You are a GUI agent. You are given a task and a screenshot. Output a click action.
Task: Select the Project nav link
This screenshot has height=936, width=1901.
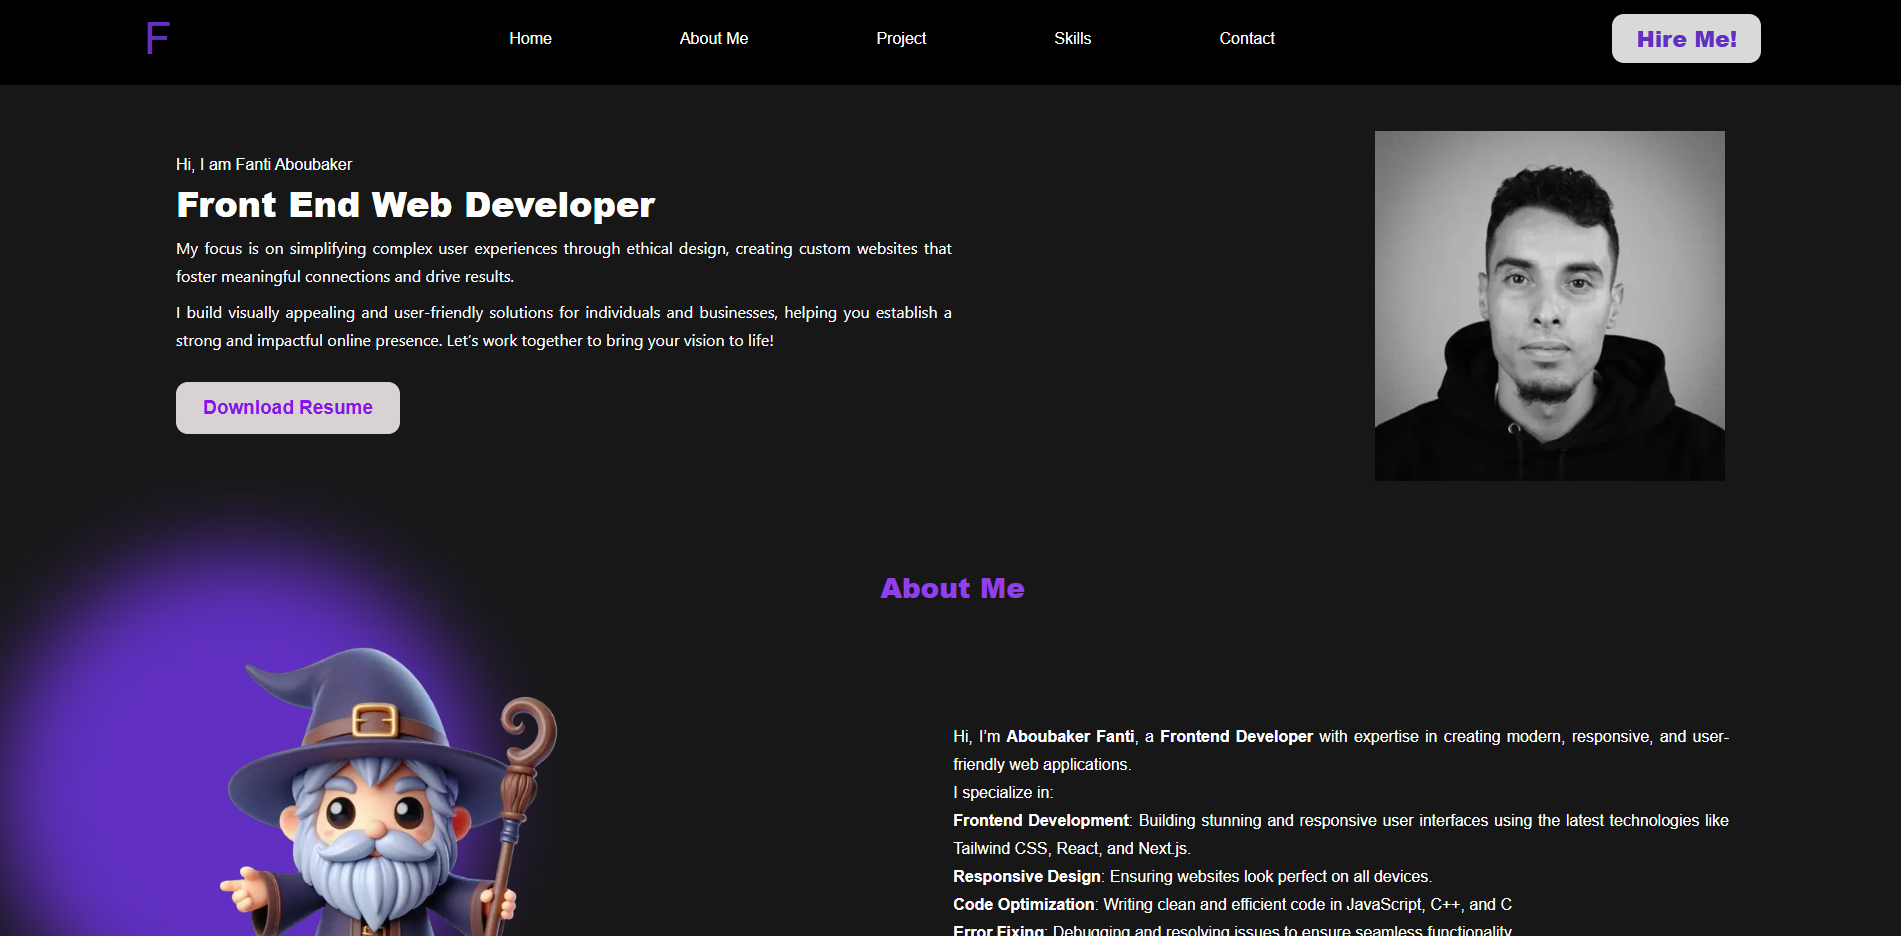901,38
